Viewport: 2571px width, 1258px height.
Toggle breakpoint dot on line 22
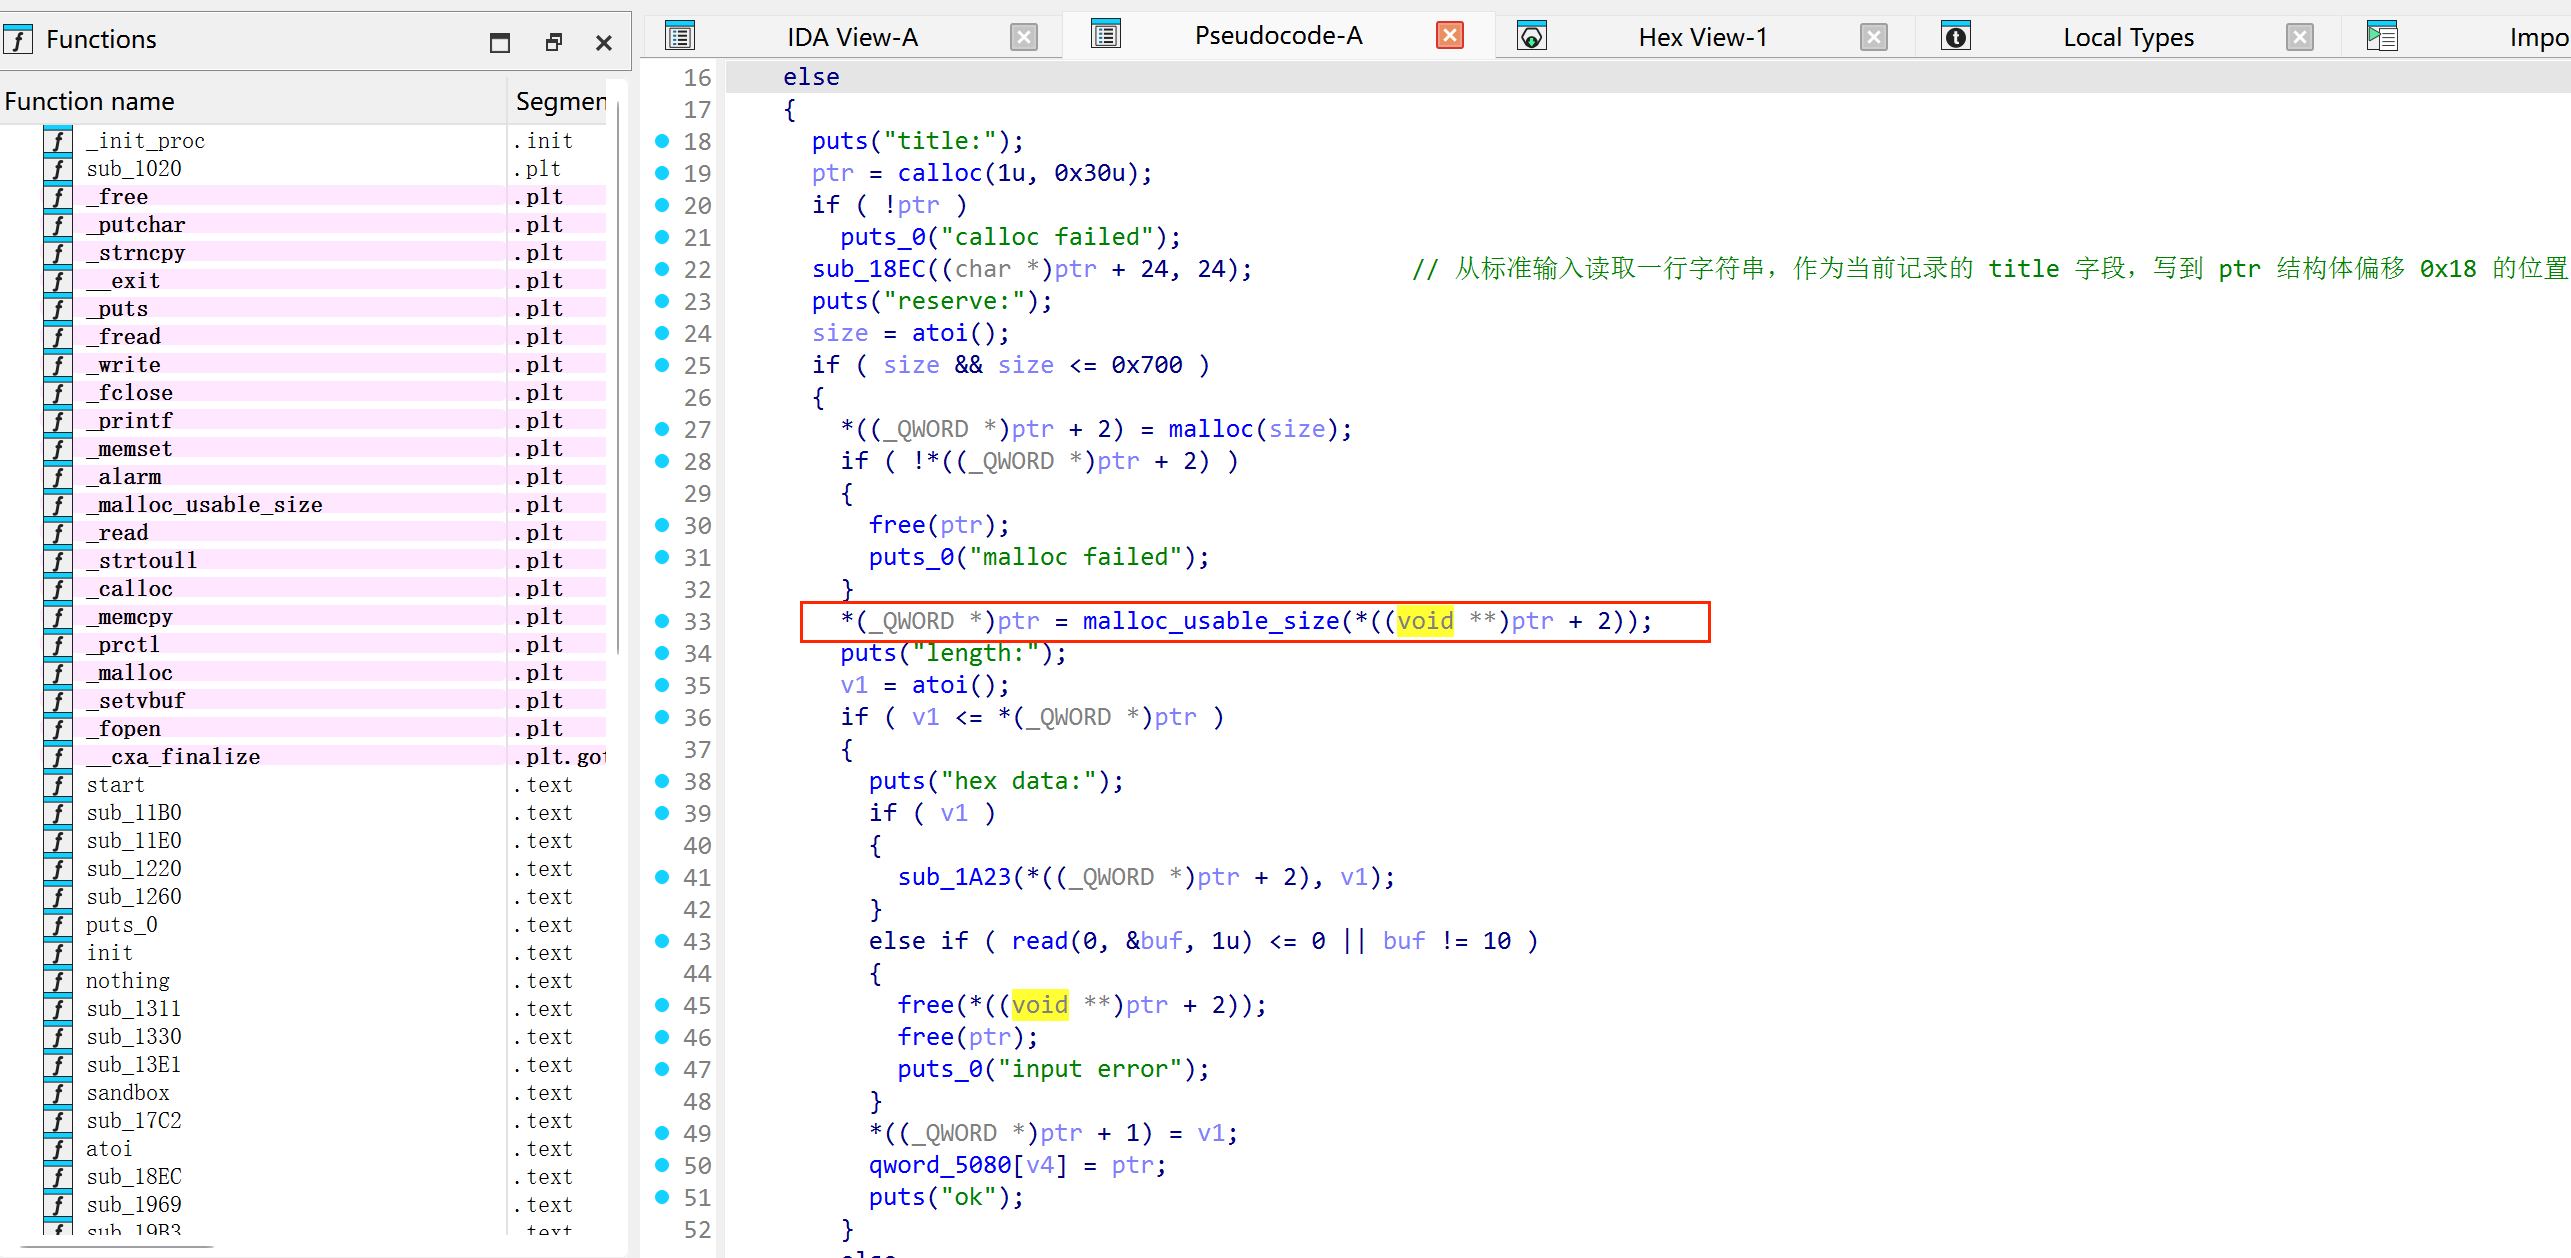pyautogui.click(x=662, y=269)
